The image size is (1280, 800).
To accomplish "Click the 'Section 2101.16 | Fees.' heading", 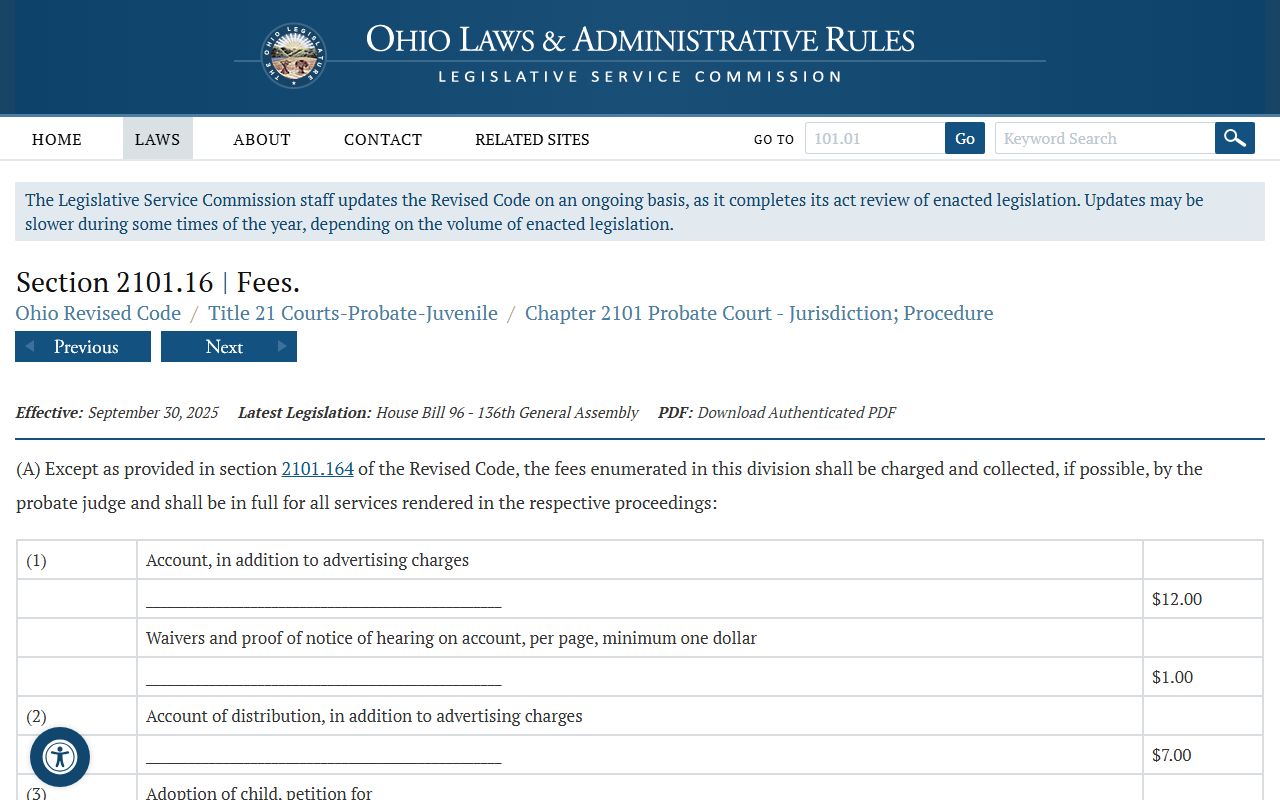I will click(158, 282).
